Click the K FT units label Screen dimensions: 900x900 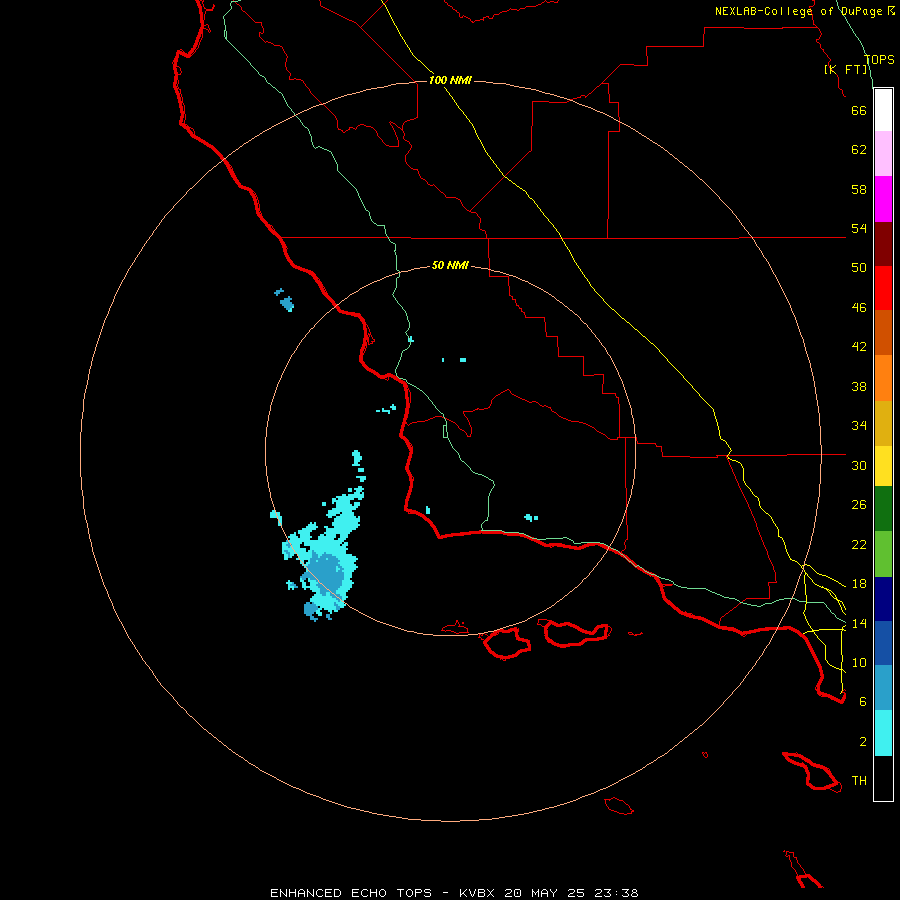coord(846,69)
